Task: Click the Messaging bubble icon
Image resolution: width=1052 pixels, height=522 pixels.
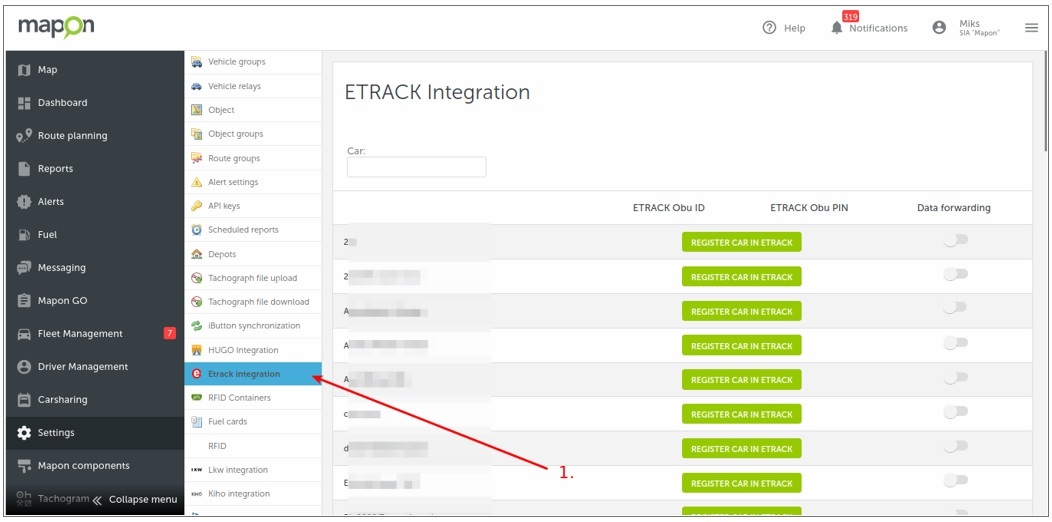Action: click(24, 268)
